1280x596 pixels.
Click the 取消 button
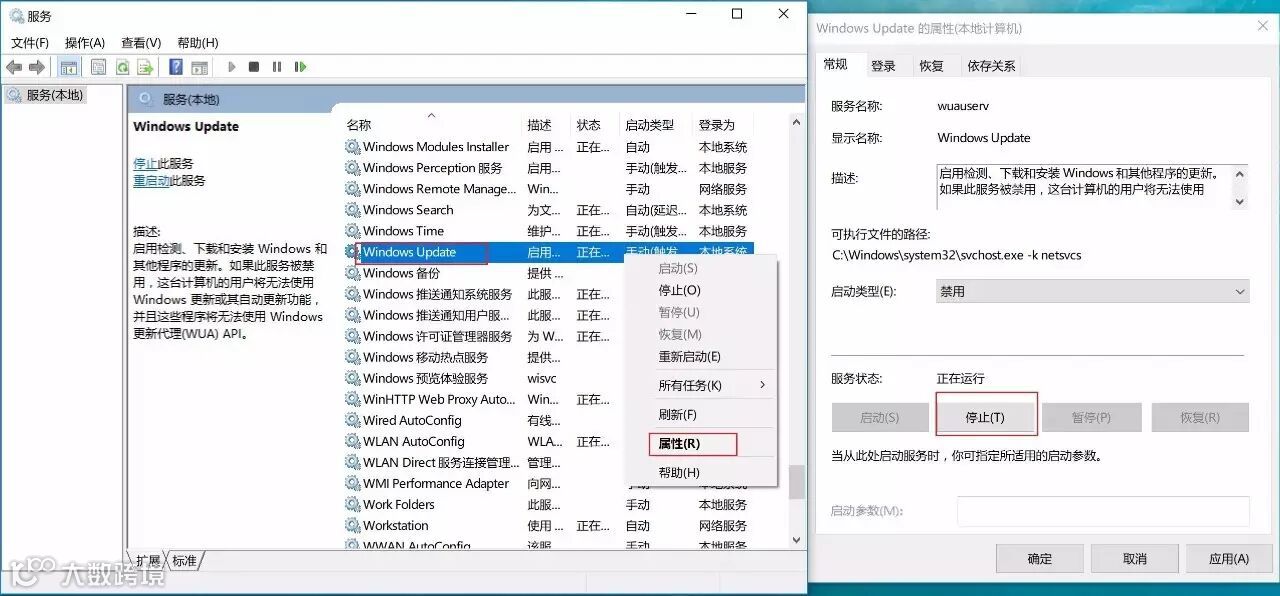pos(1134,559)
